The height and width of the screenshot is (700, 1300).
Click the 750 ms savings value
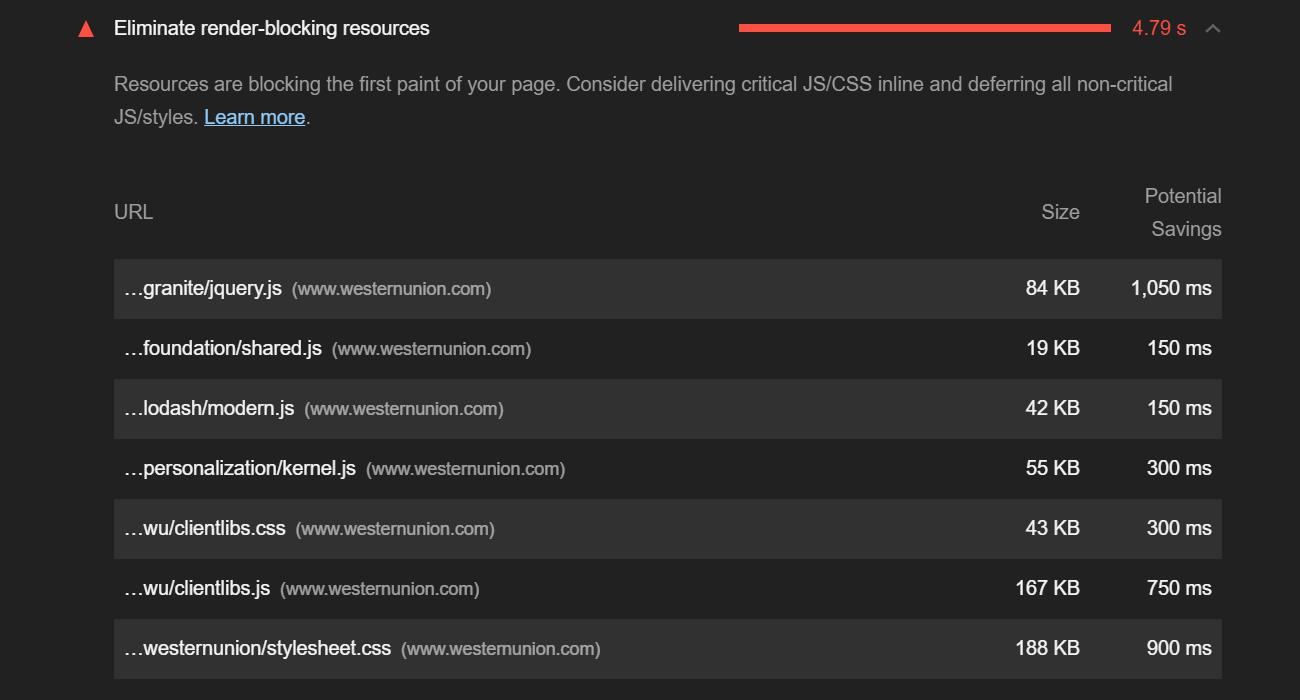[1179, 588]
